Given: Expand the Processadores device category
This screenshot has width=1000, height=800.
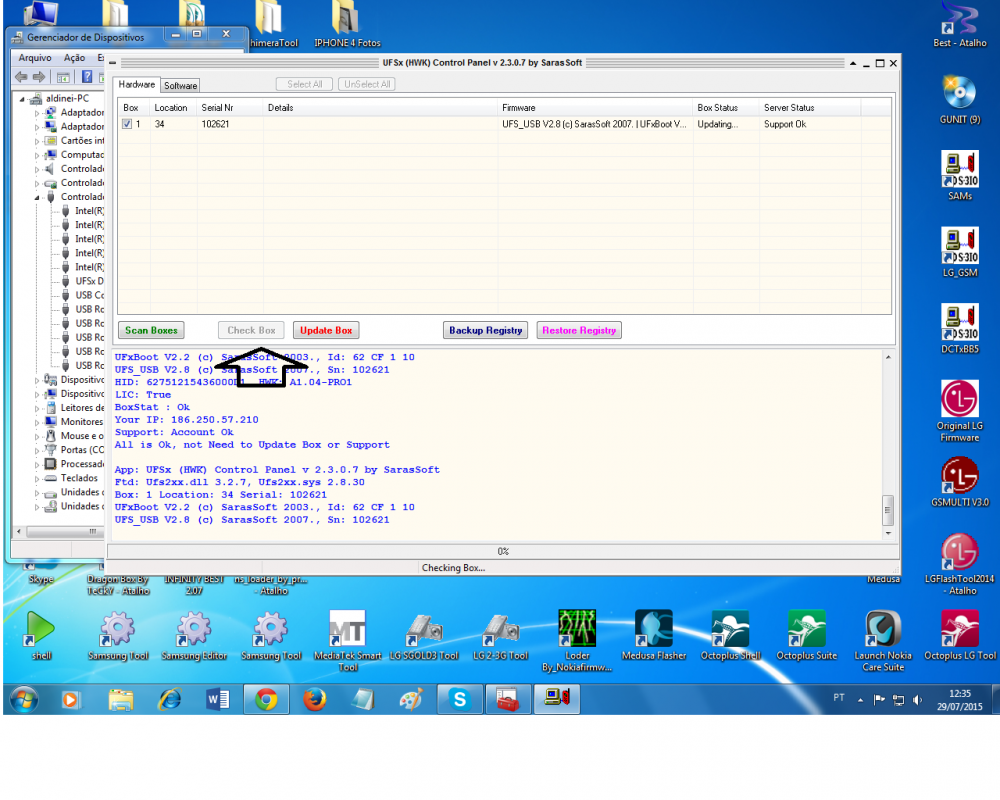Looking at the screenshot, I should 37,464.
